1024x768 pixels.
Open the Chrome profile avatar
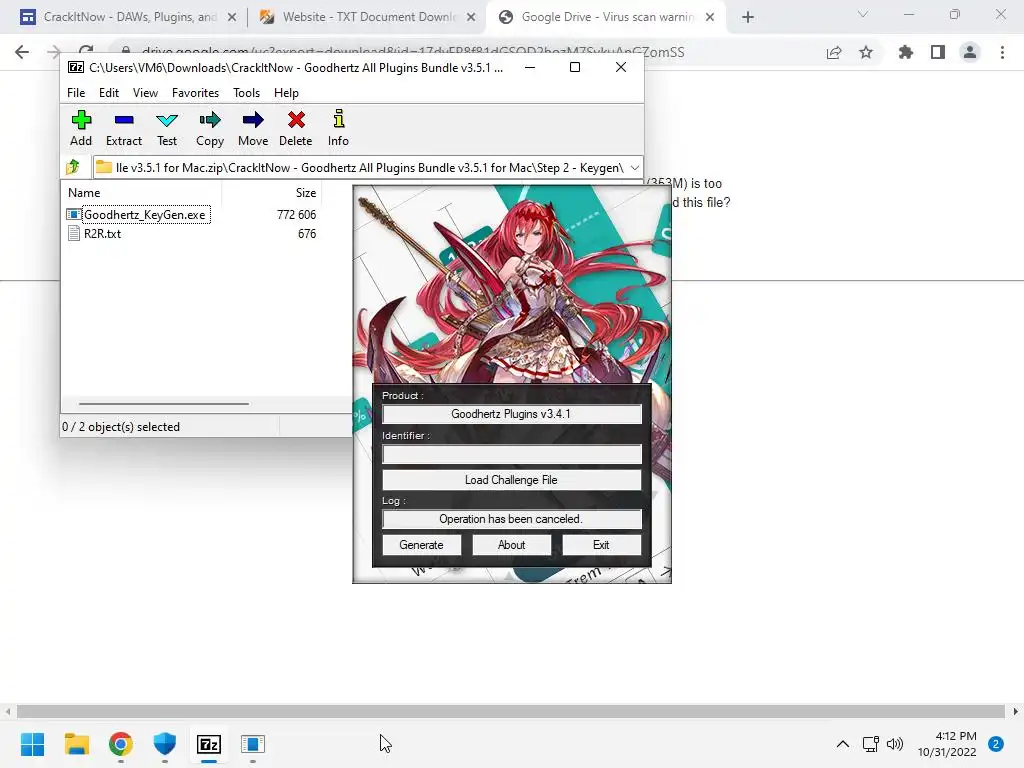(x=970, y=52)
